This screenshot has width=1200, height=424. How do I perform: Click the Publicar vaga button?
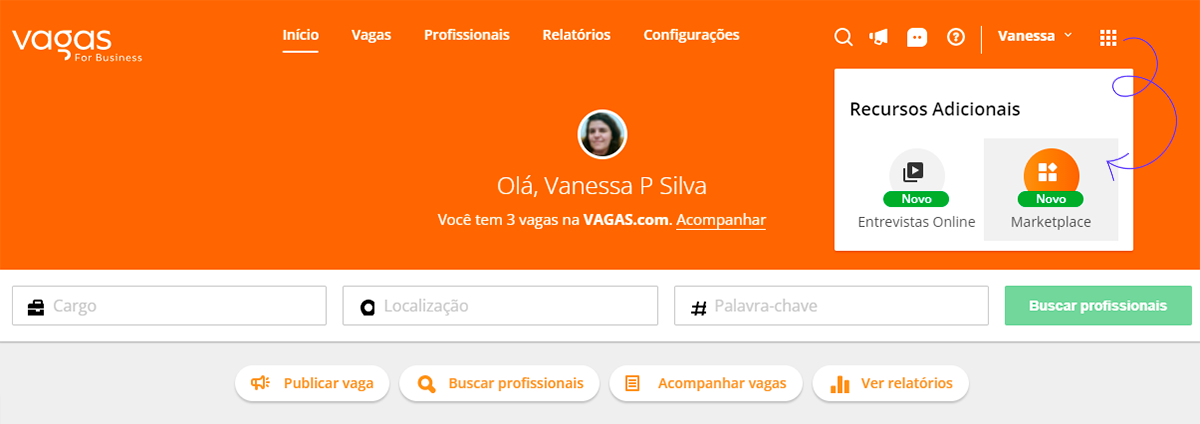(x=312, y=383)
